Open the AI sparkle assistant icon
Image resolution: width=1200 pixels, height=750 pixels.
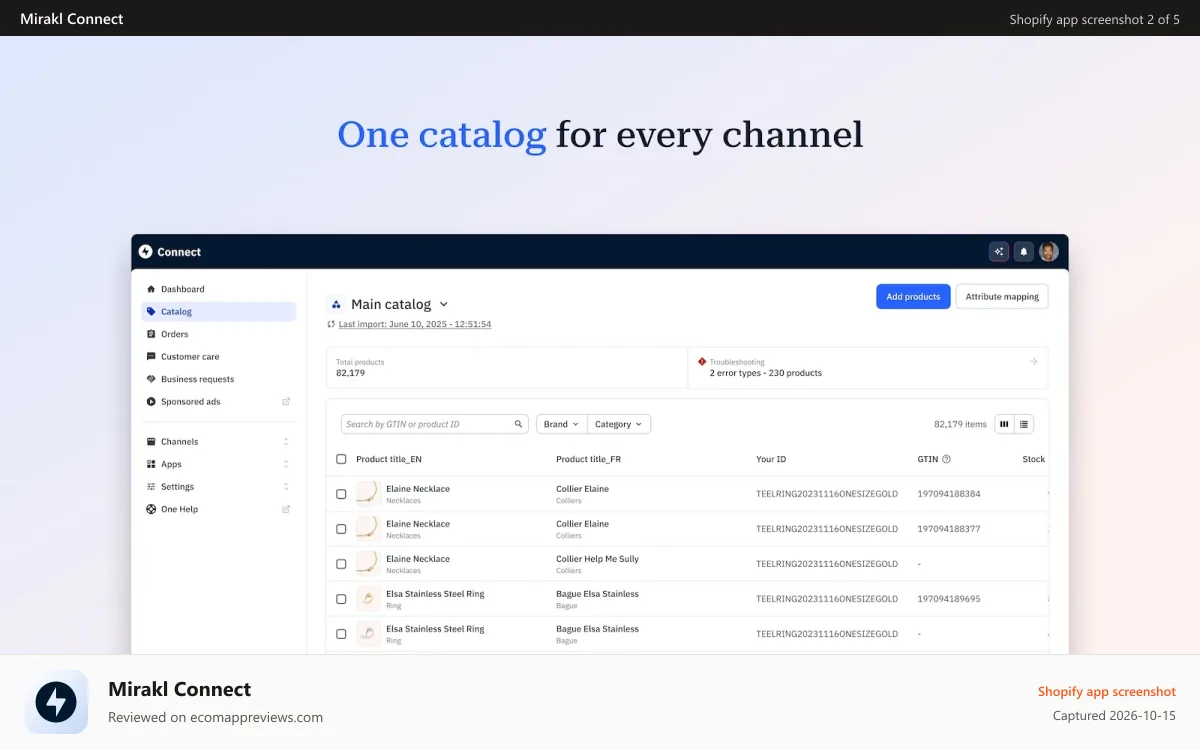(998, 252)
